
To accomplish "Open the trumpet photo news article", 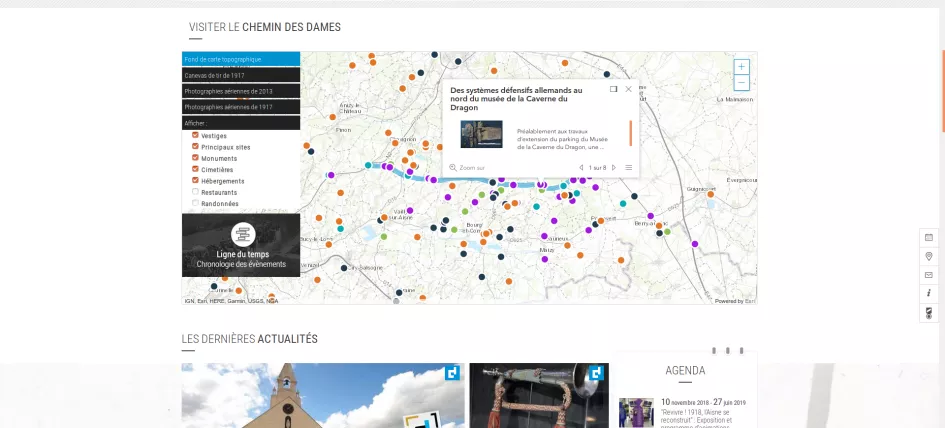I will pyautogui.click(x=539, y=395).
